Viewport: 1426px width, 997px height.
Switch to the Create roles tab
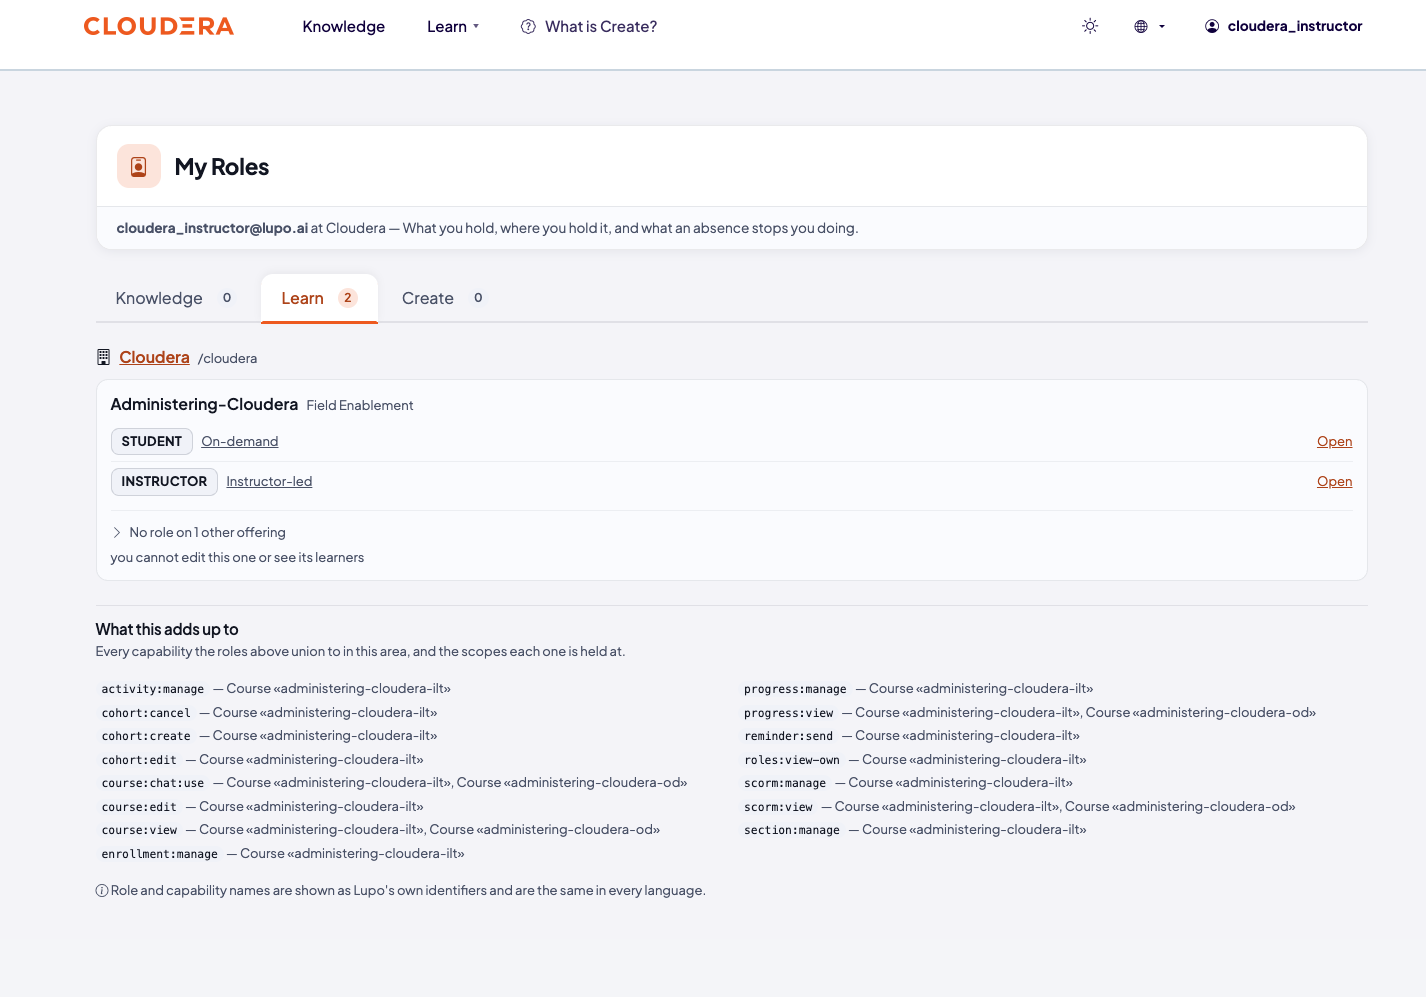click(x=442, y=298)
